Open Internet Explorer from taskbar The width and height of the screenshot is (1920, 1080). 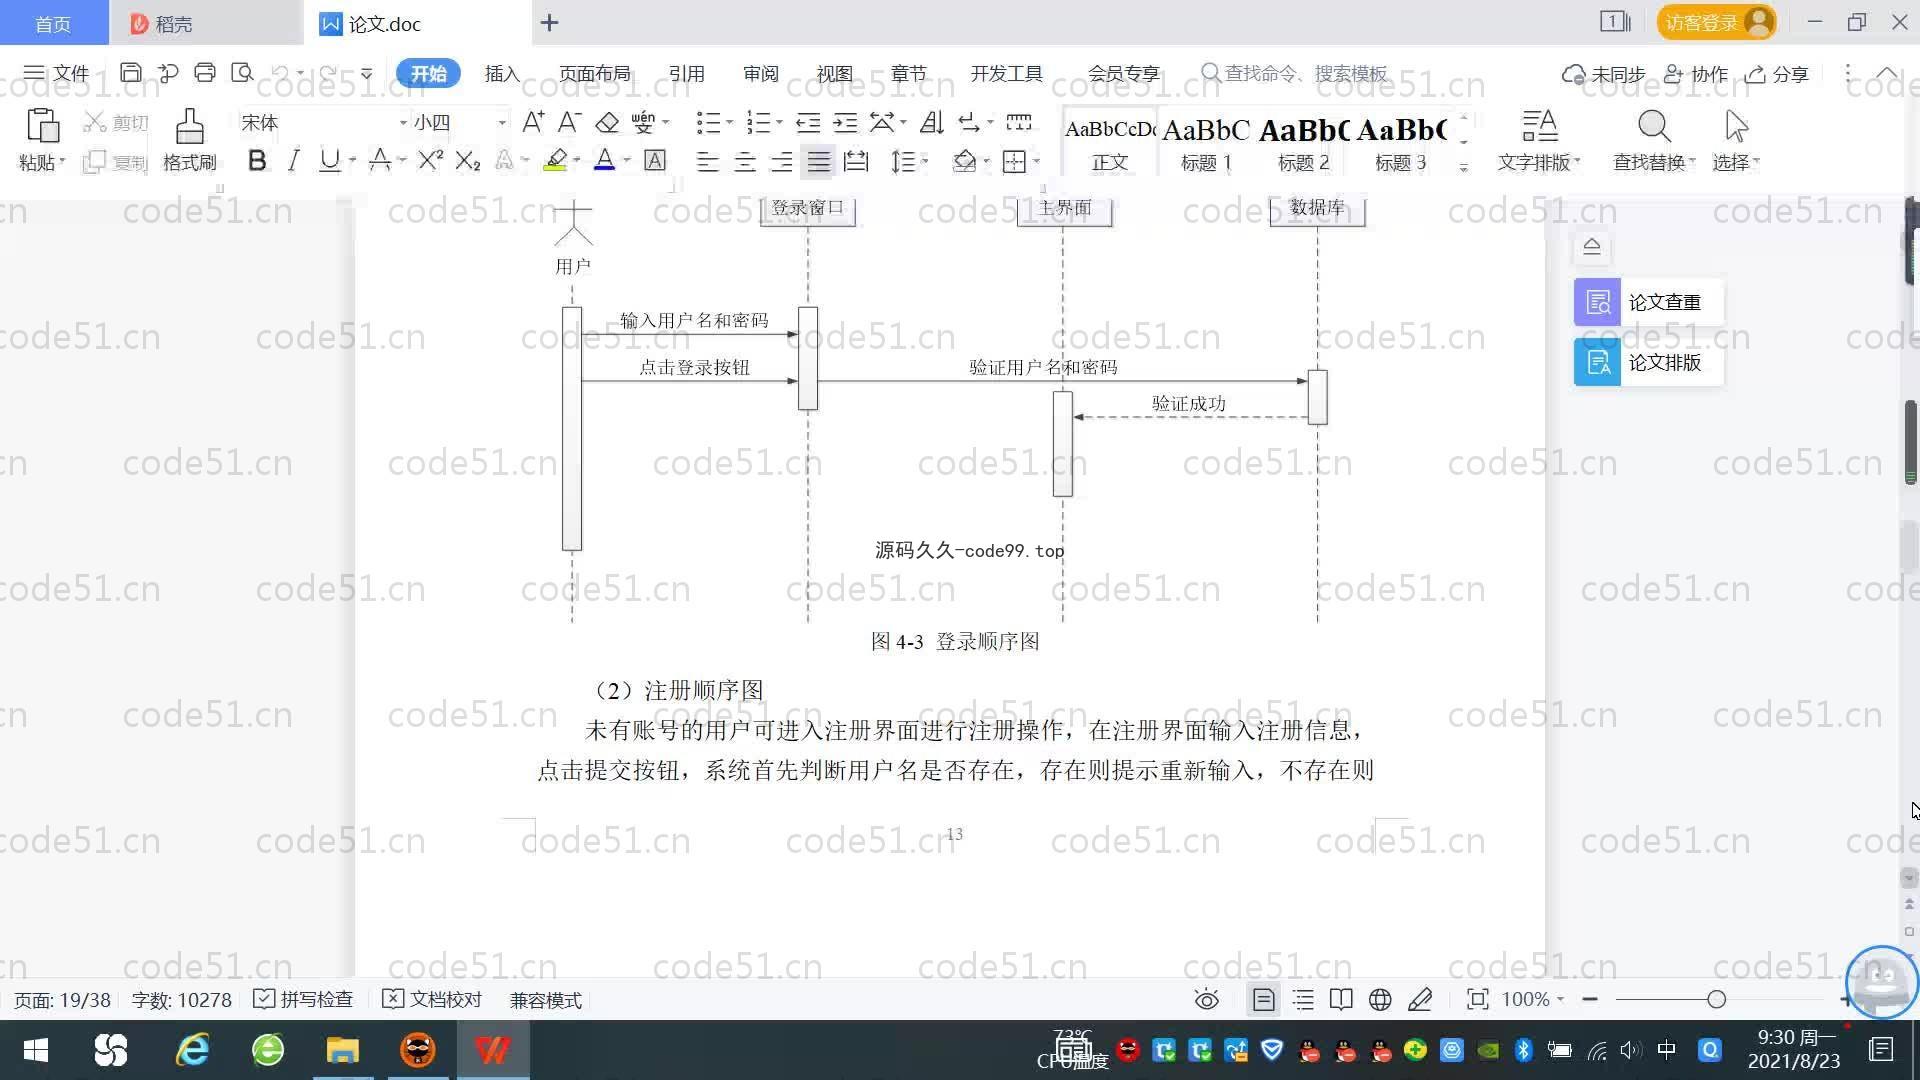point(192,1050)
